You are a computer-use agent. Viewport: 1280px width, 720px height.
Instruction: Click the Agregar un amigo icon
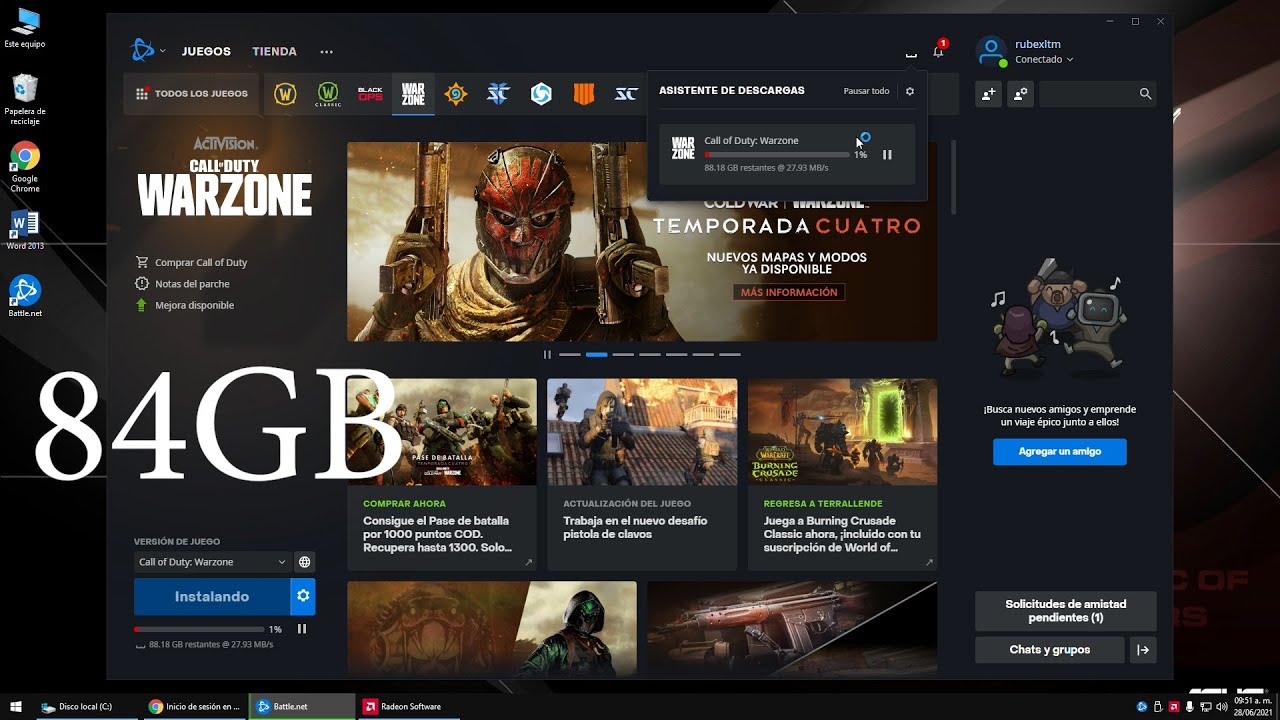(988, 94)
